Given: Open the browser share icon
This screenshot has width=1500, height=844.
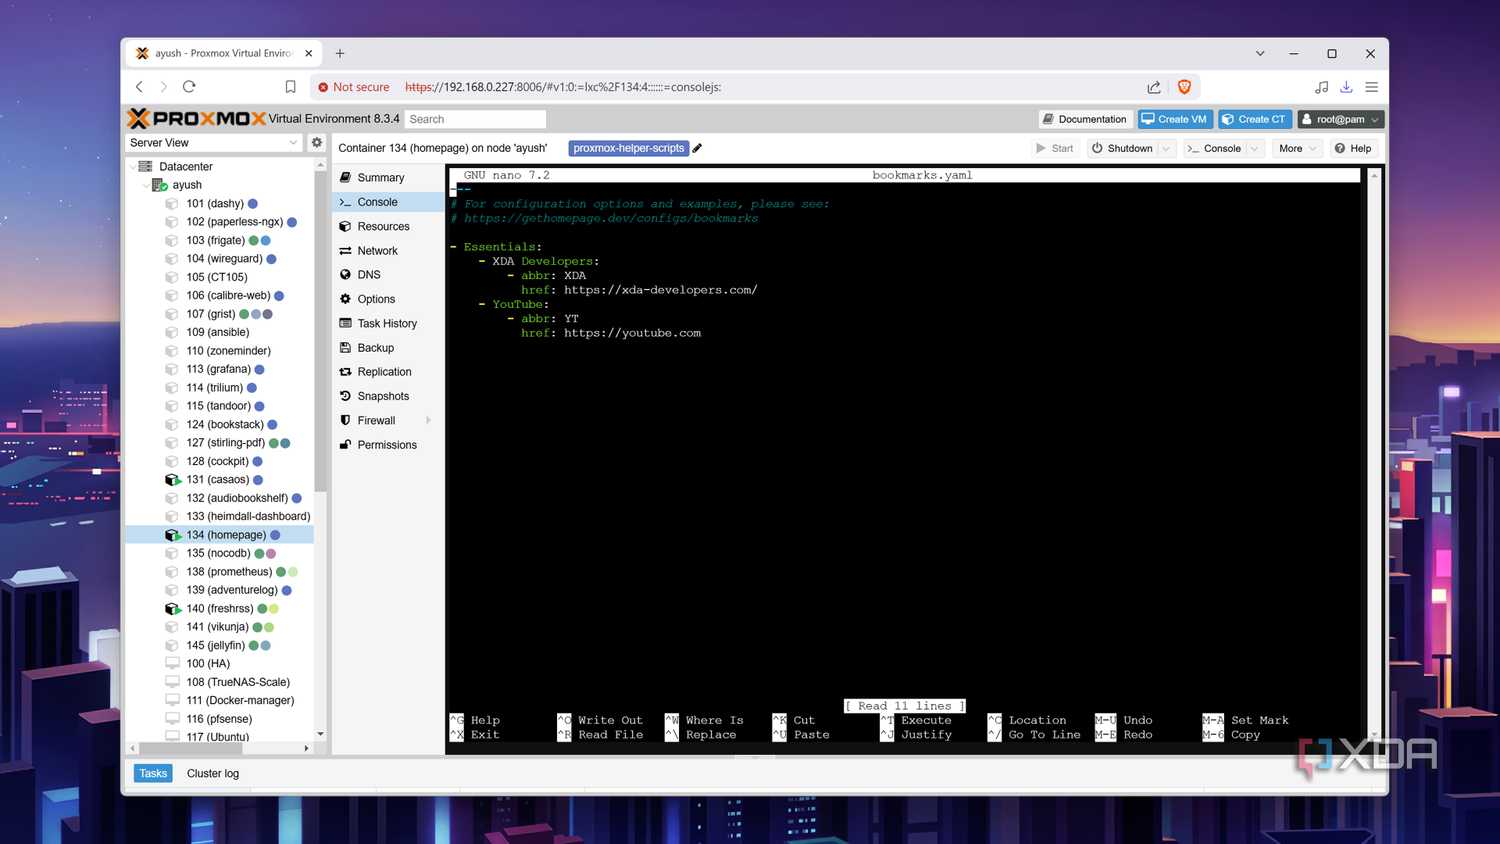Looking at the screenshot, I should [x=1153, y=87].
